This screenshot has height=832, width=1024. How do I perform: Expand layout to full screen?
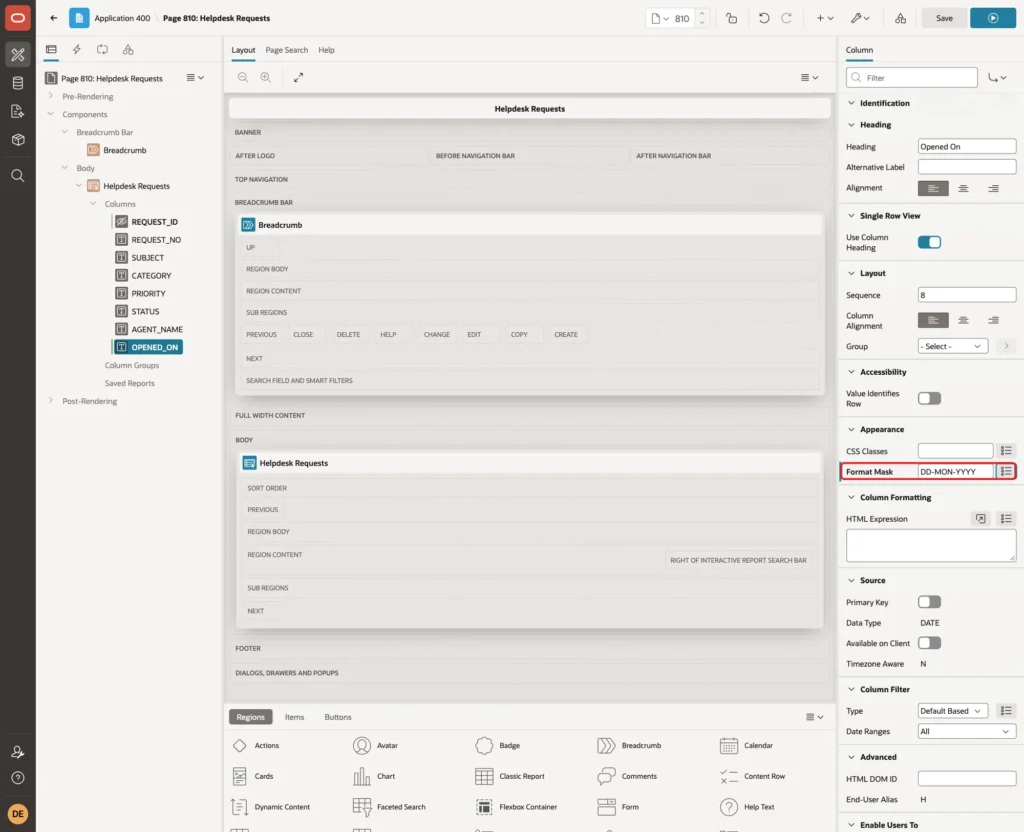[x=298, y=77]
